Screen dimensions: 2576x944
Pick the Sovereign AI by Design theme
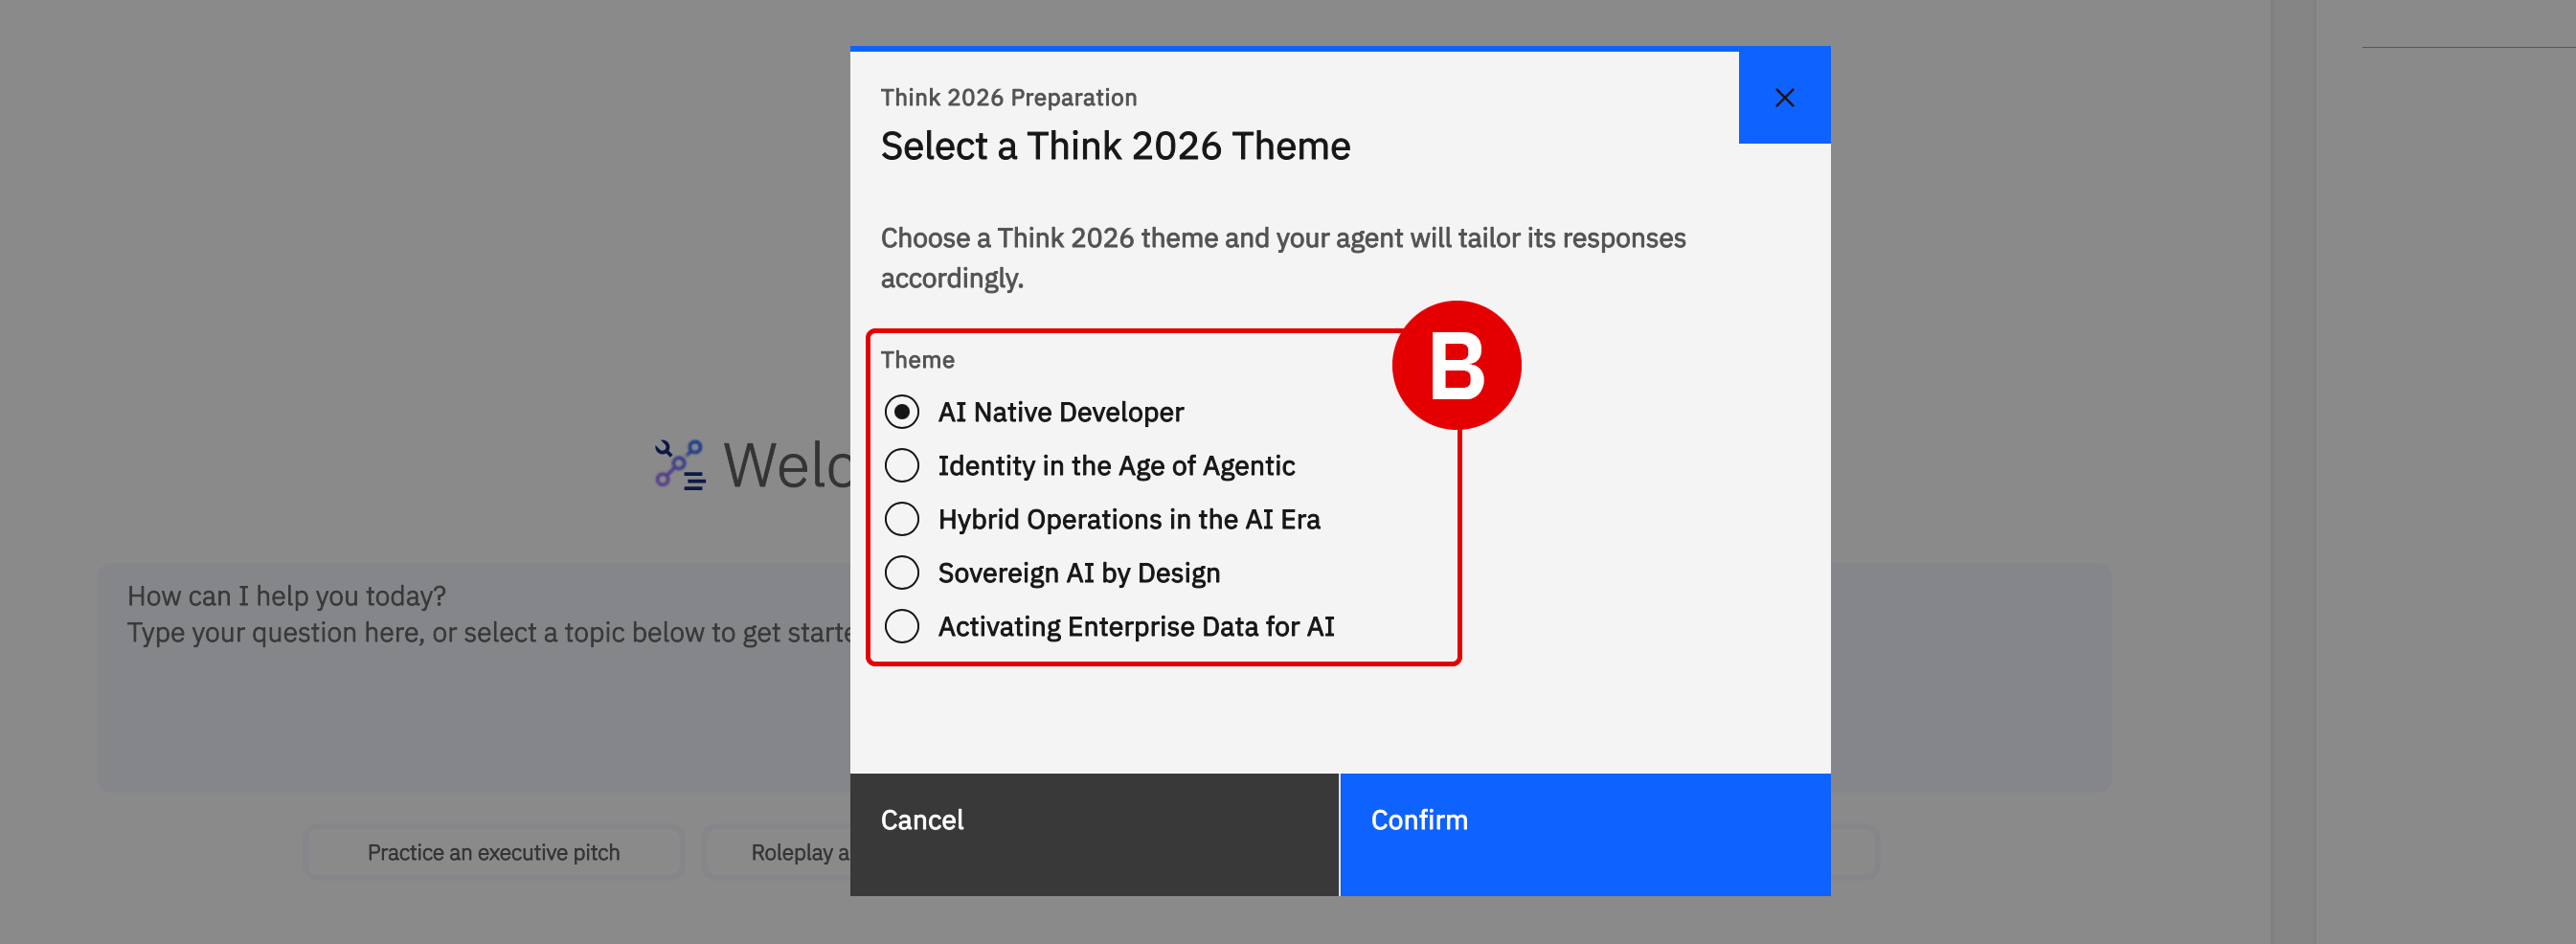[x=902, y=573]
